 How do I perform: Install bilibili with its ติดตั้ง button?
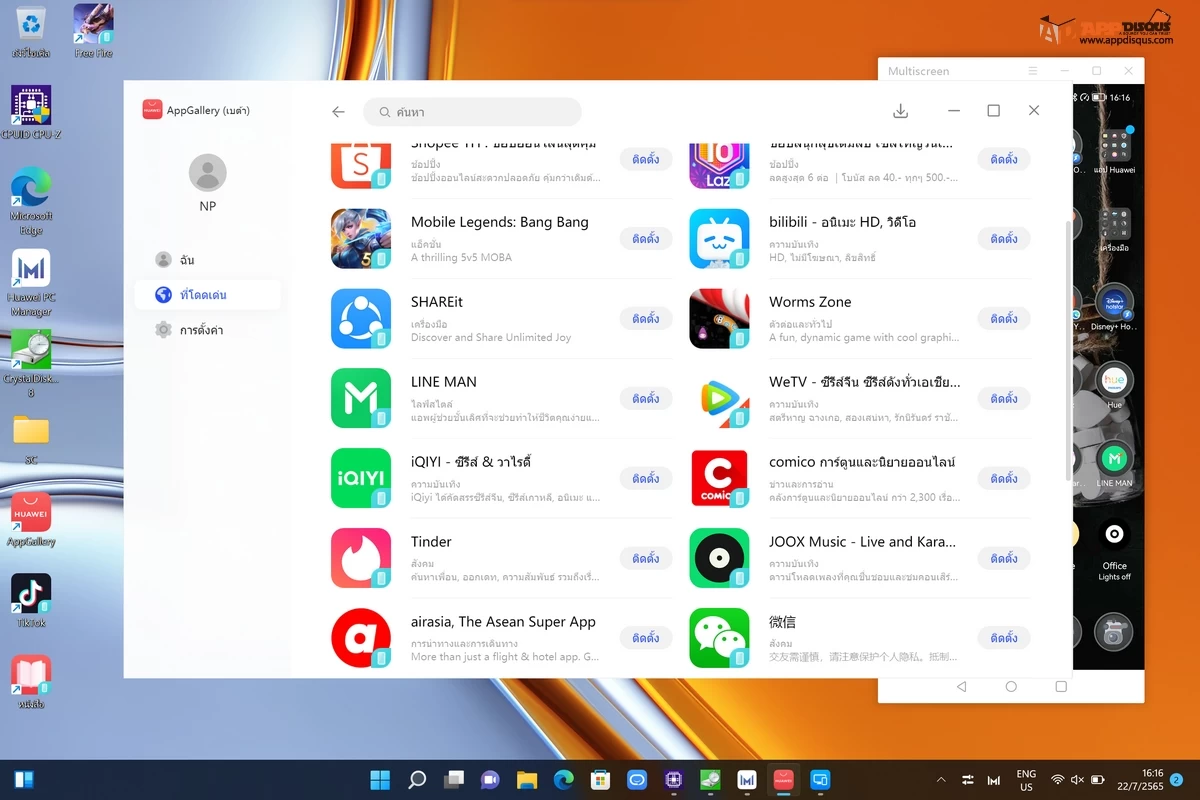1004,239
